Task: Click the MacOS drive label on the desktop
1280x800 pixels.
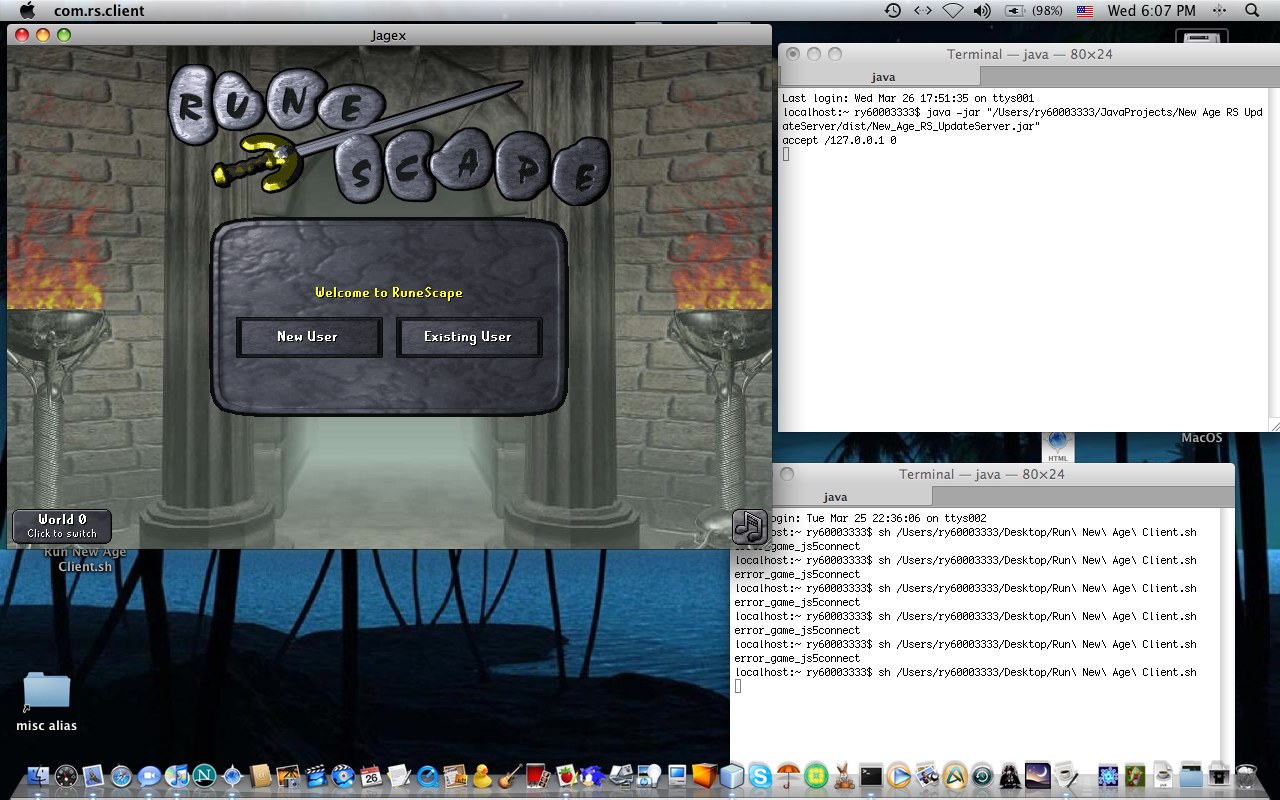Action: tap(1201, 438)
